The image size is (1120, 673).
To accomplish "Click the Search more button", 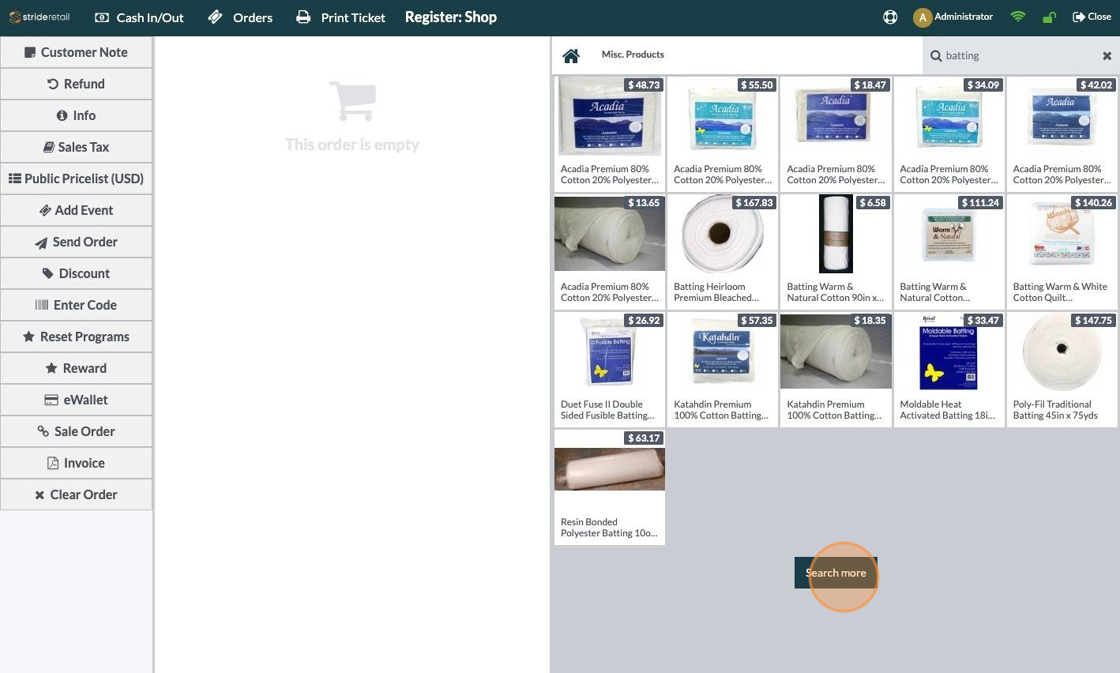I will 836,573.
